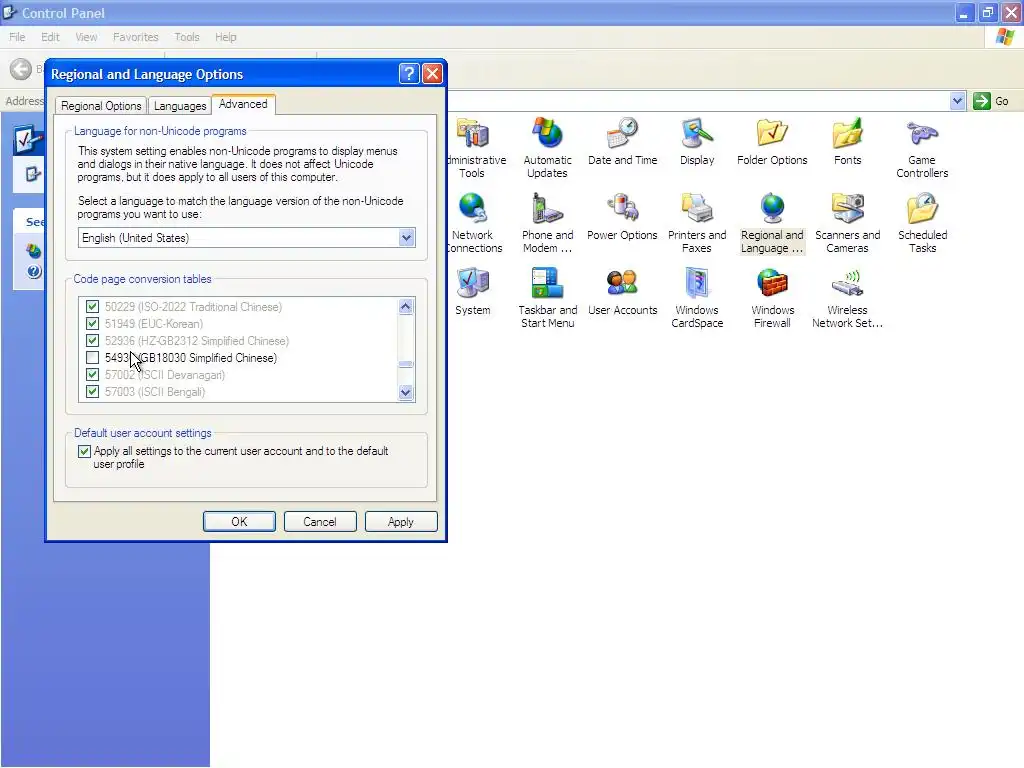Toggle 51949 EUC-Korean checkbox
This screenshot has width=1024, height=768.
tap(92, 323)
